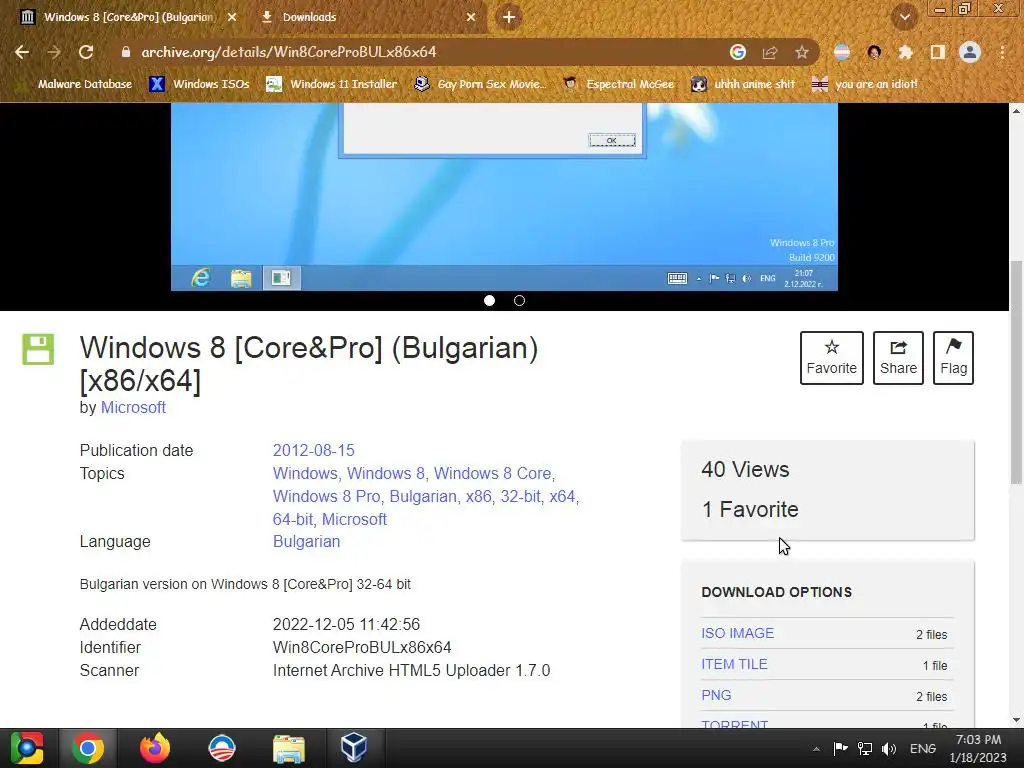Screen dimensions: 1024x768
Task: Open a new browser tab
Action: tap(509, 17)
